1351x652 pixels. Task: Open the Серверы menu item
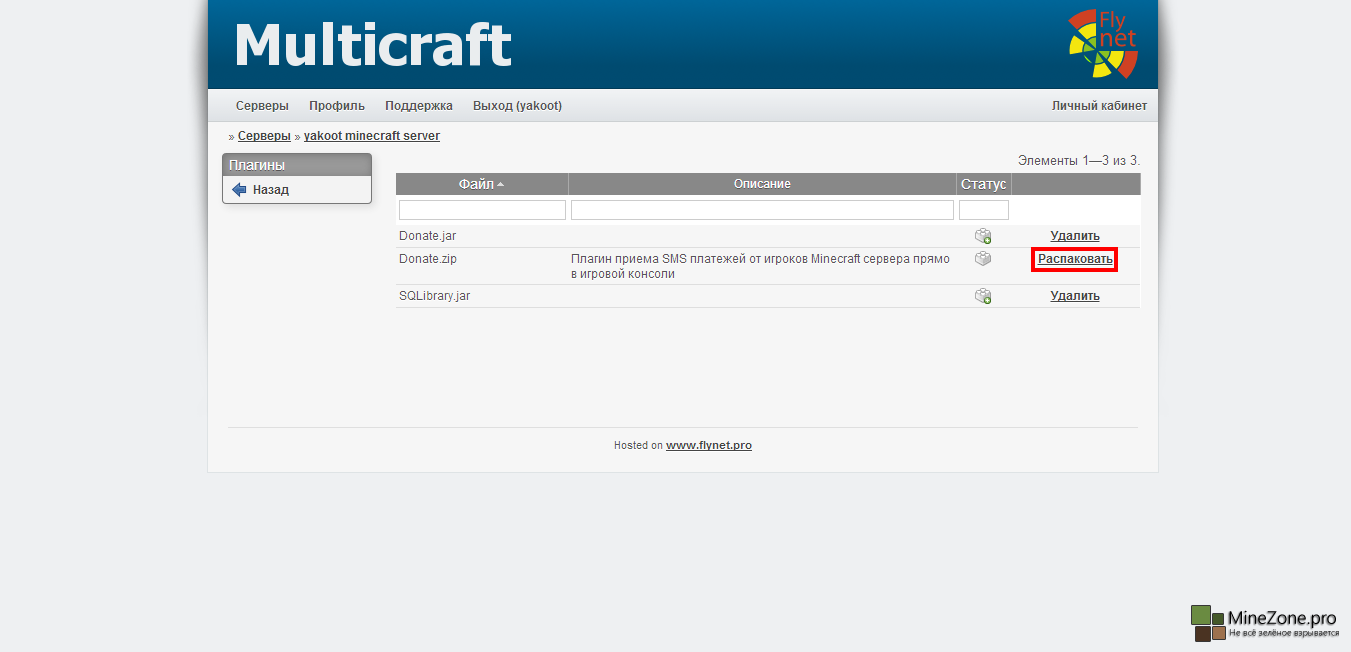coord(262,106)
